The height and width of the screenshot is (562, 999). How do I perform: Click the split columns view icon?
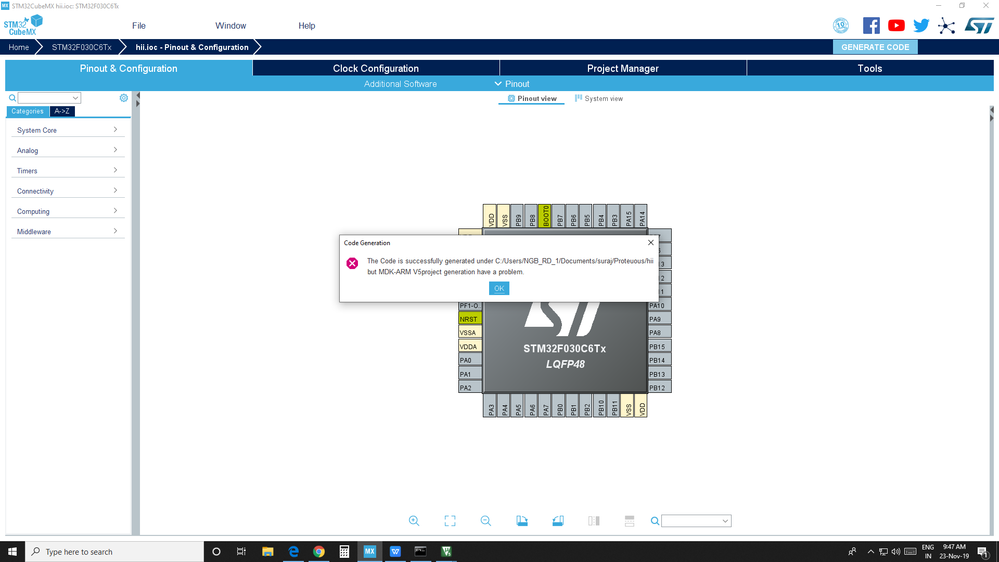pos(594,521)
